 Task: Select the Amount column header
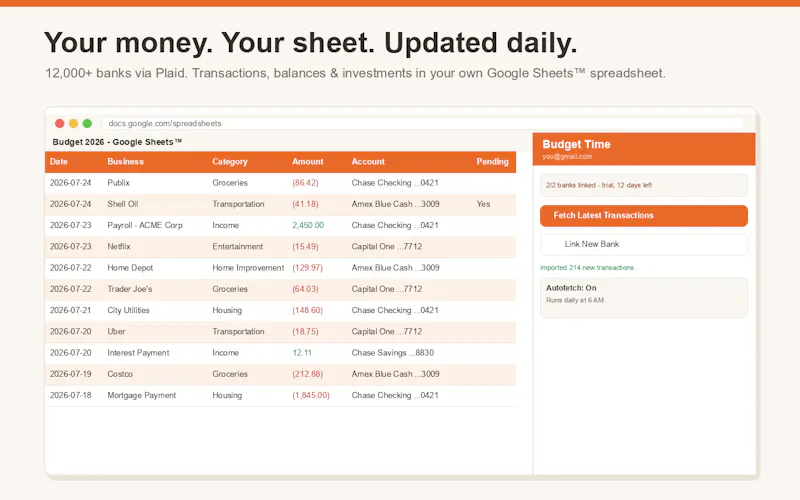[x=308, y=162]
